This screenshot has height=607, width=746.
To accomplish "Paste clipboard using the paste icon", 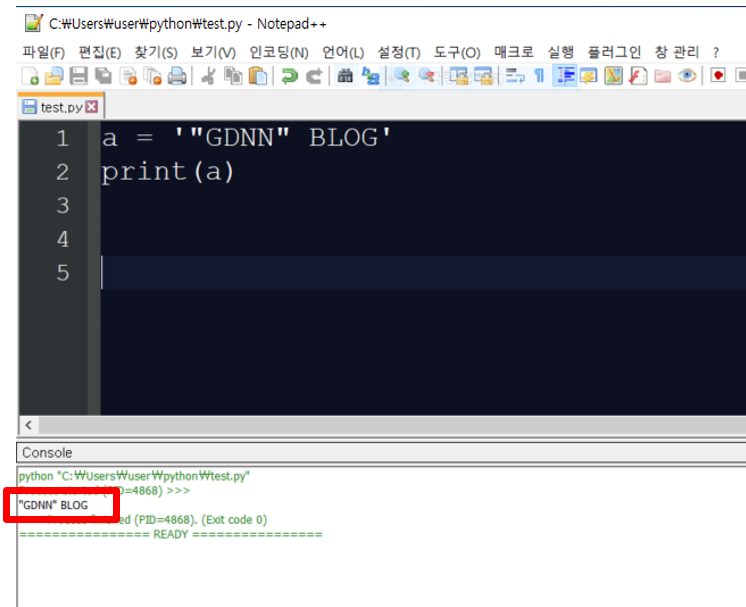I will (258, 76).
